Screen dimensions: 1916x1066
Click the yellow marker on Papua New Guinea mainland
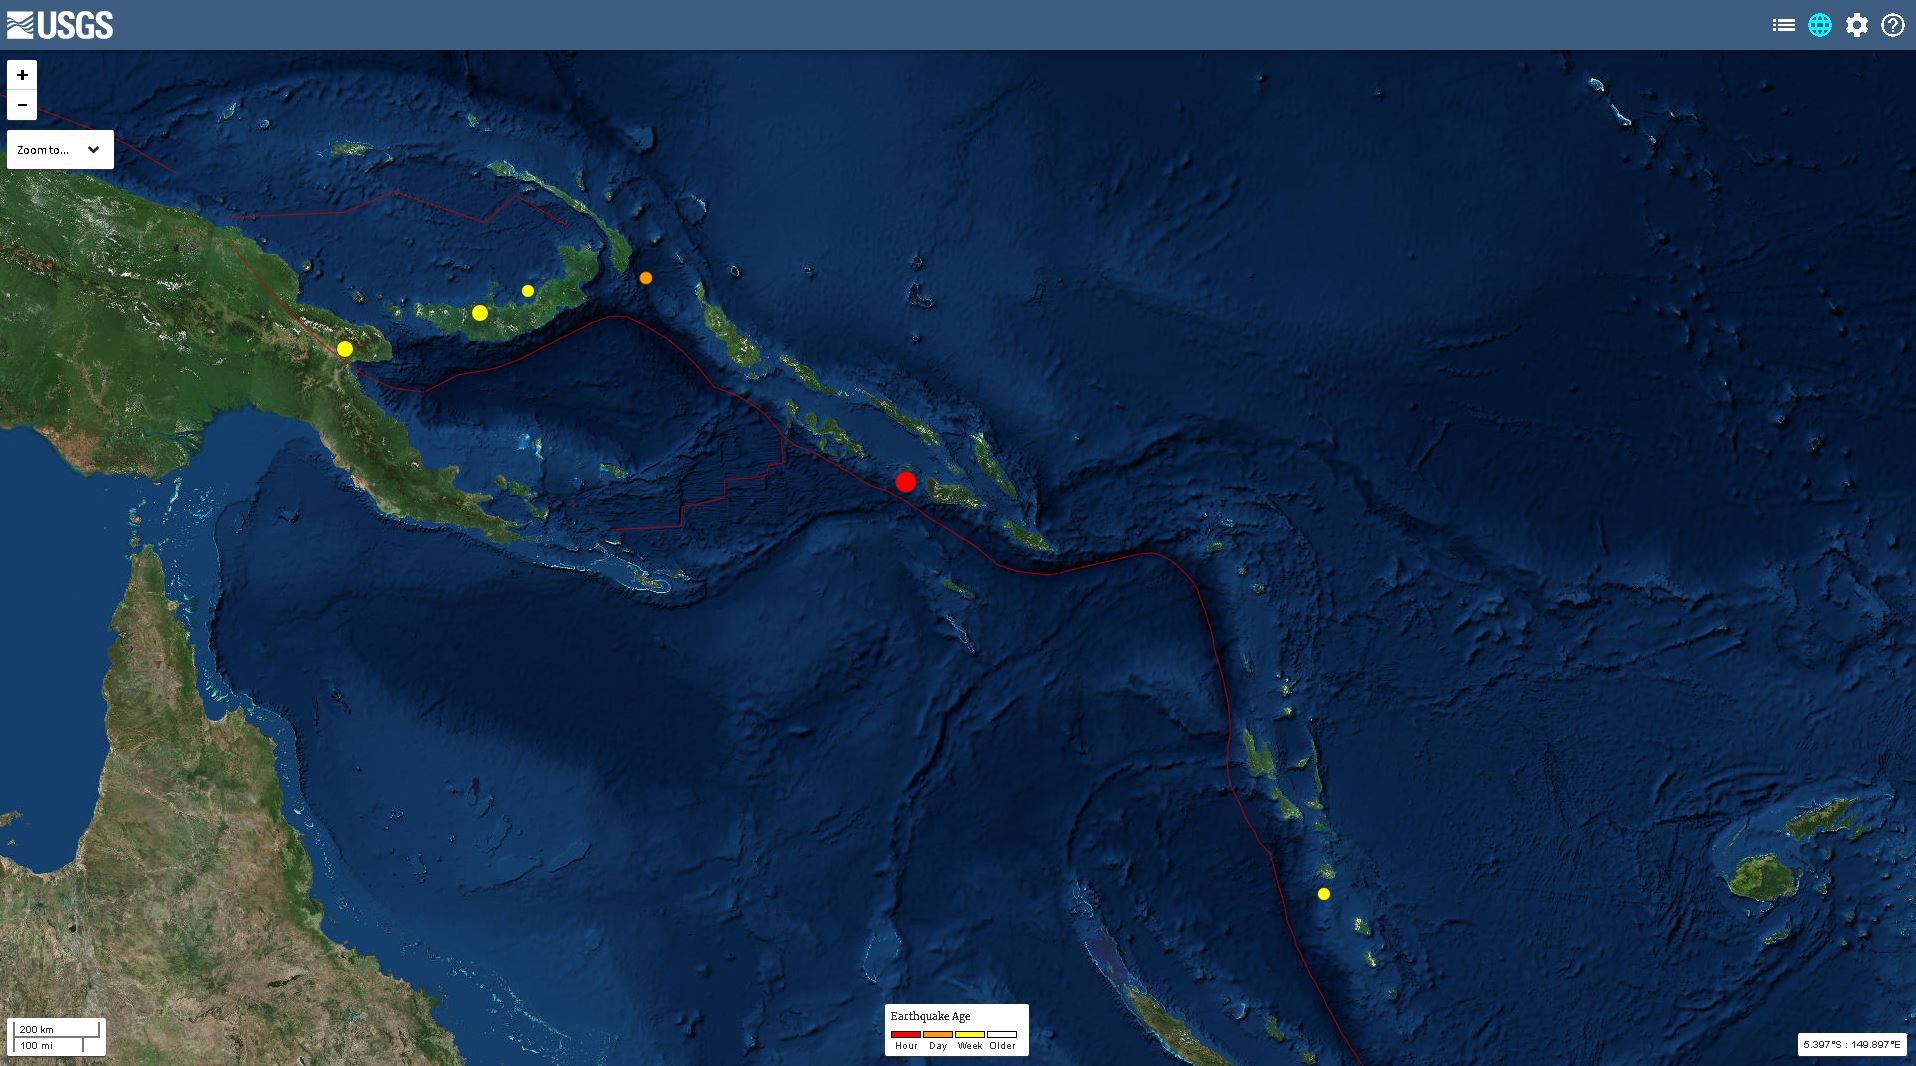tap(345, 349)
